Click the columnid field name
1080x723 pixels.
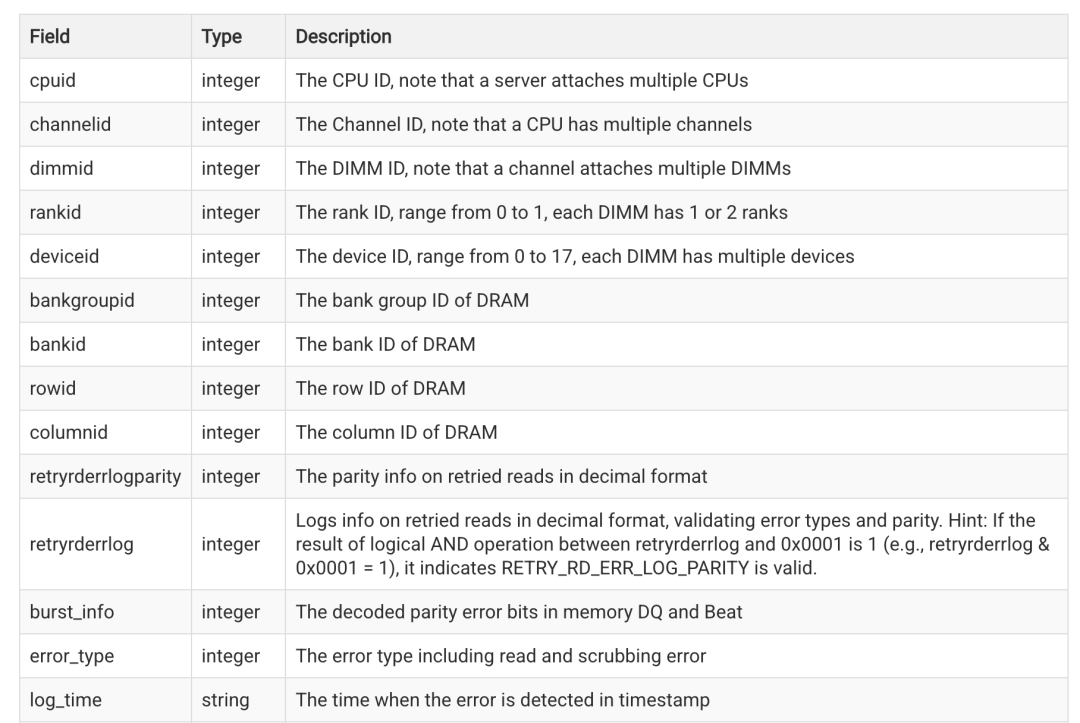(69, 432)
